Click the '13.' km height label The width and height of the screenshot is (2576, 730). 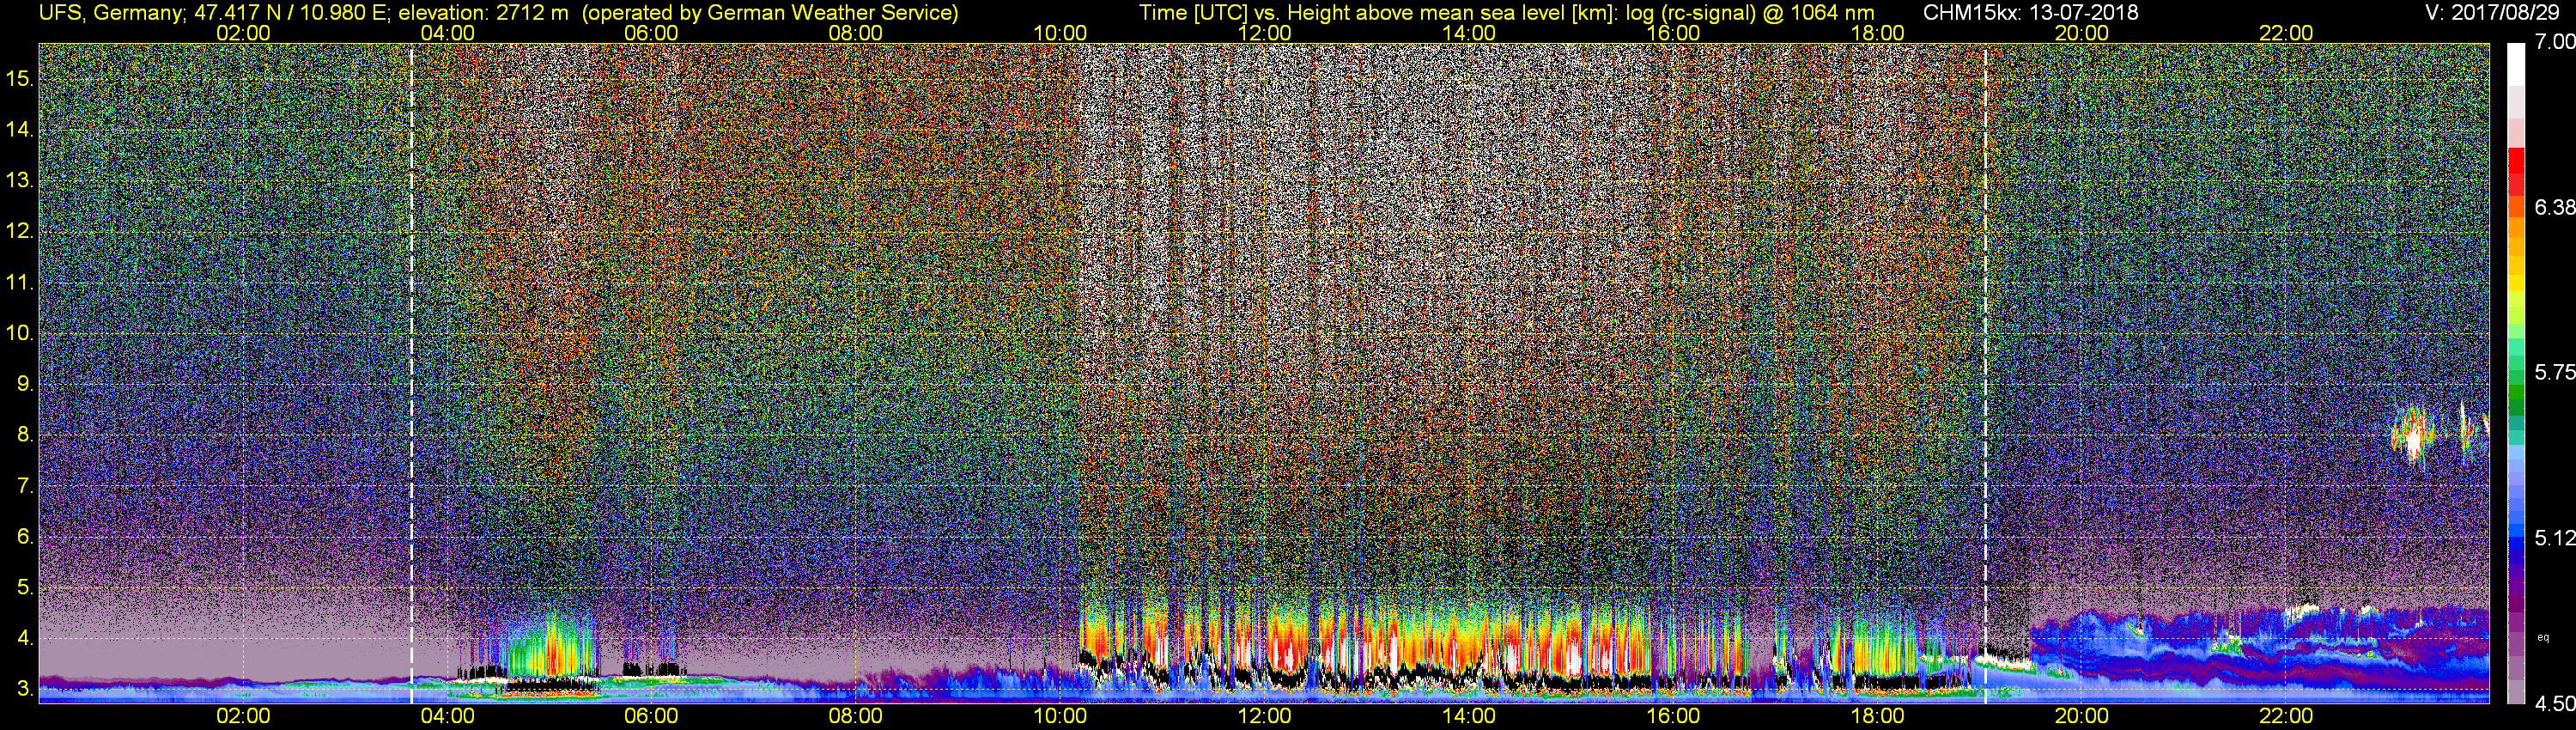(x=20, y=180)
